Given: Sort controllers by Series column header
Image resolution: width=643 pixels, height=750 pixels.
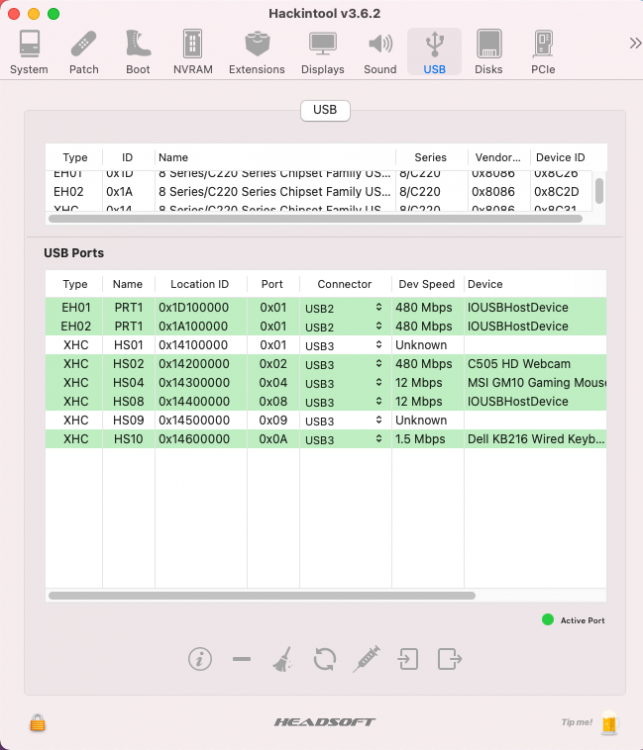Looking at the screenshot, I should [431, 157].
